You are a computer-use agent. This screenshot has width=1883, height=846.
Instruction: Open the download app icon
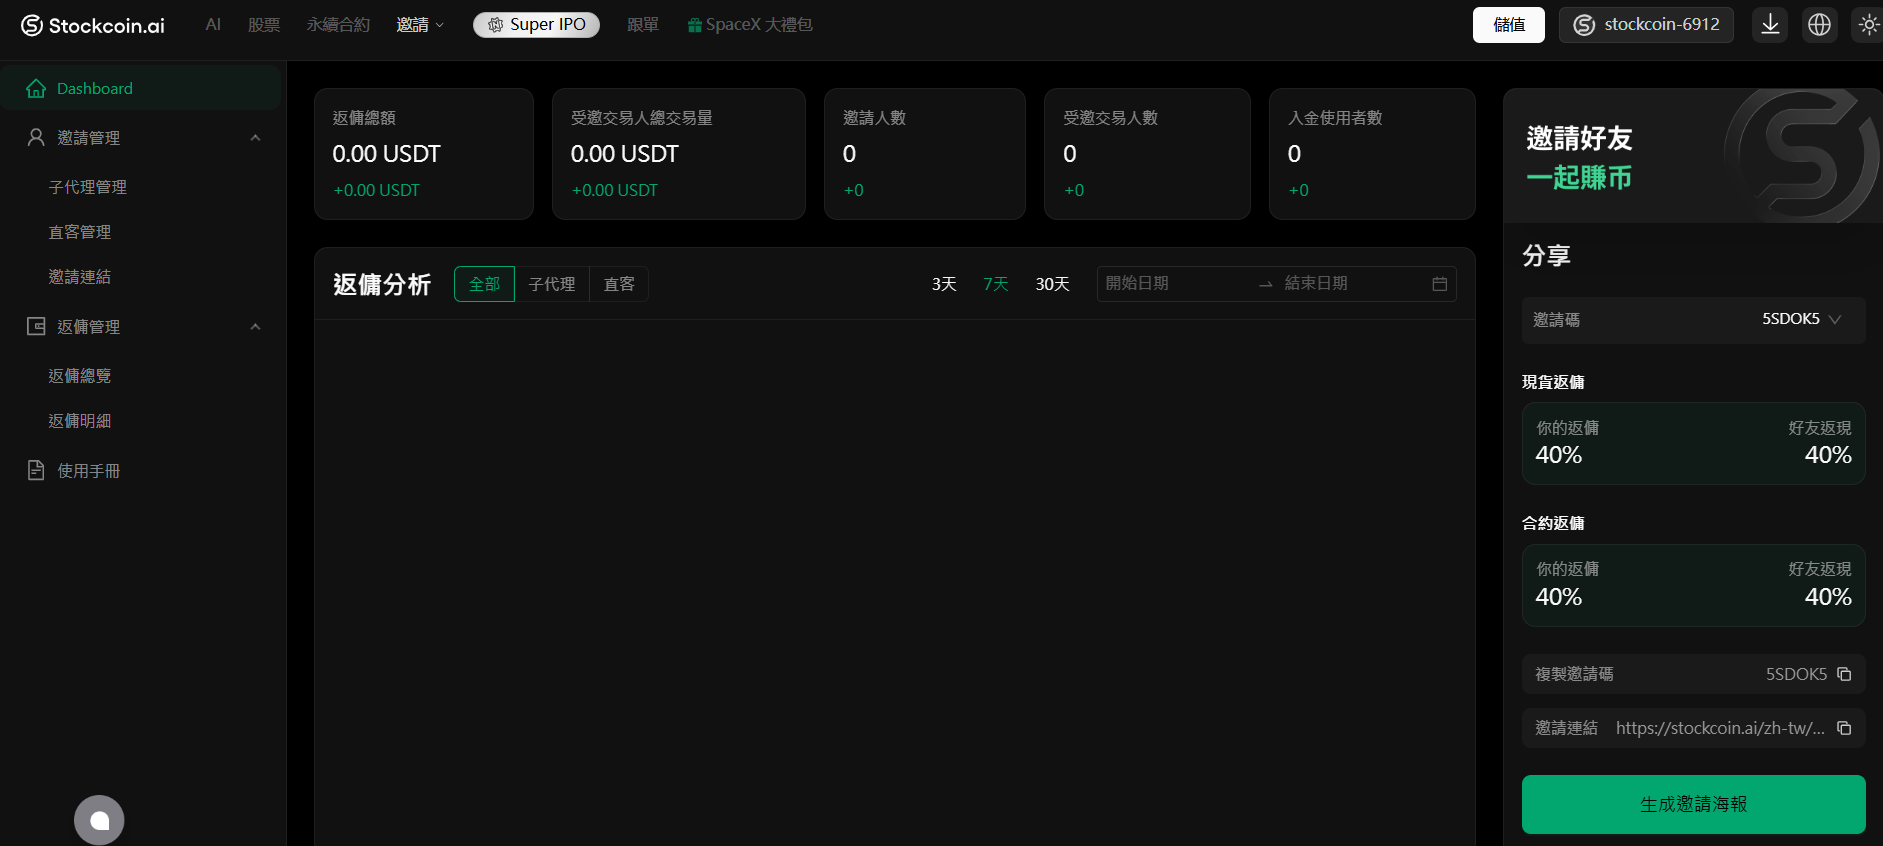[x=1770, y=25]
